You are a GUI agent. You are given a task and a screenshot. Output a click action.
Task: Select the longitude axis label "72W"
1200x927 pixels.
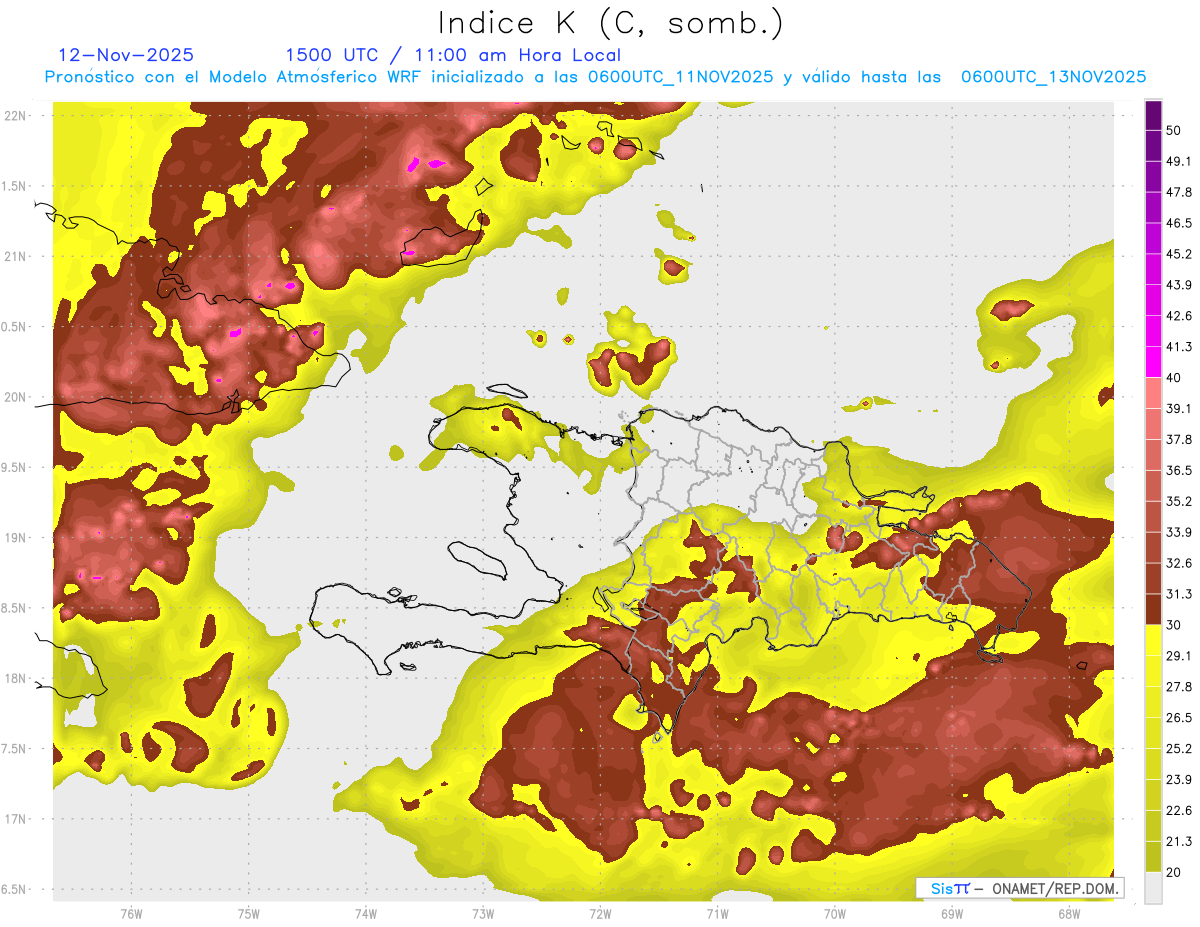point(600,914)
